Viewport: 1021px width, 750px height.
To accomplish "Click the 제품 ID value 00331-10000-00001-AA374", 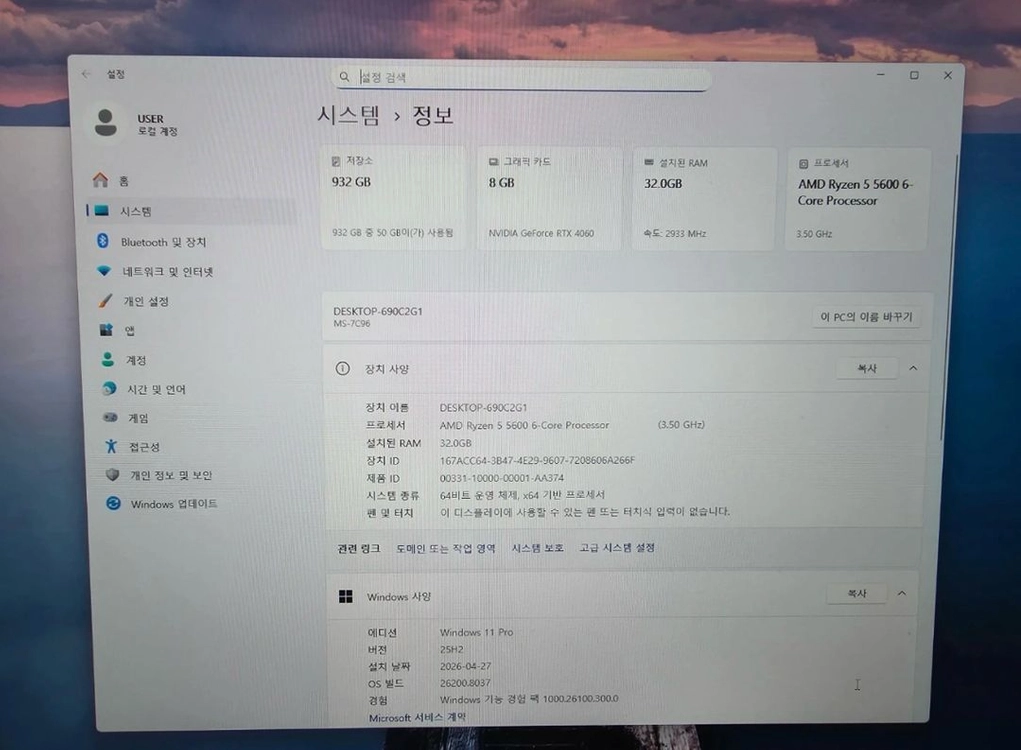I will click(x=501, y=477).
